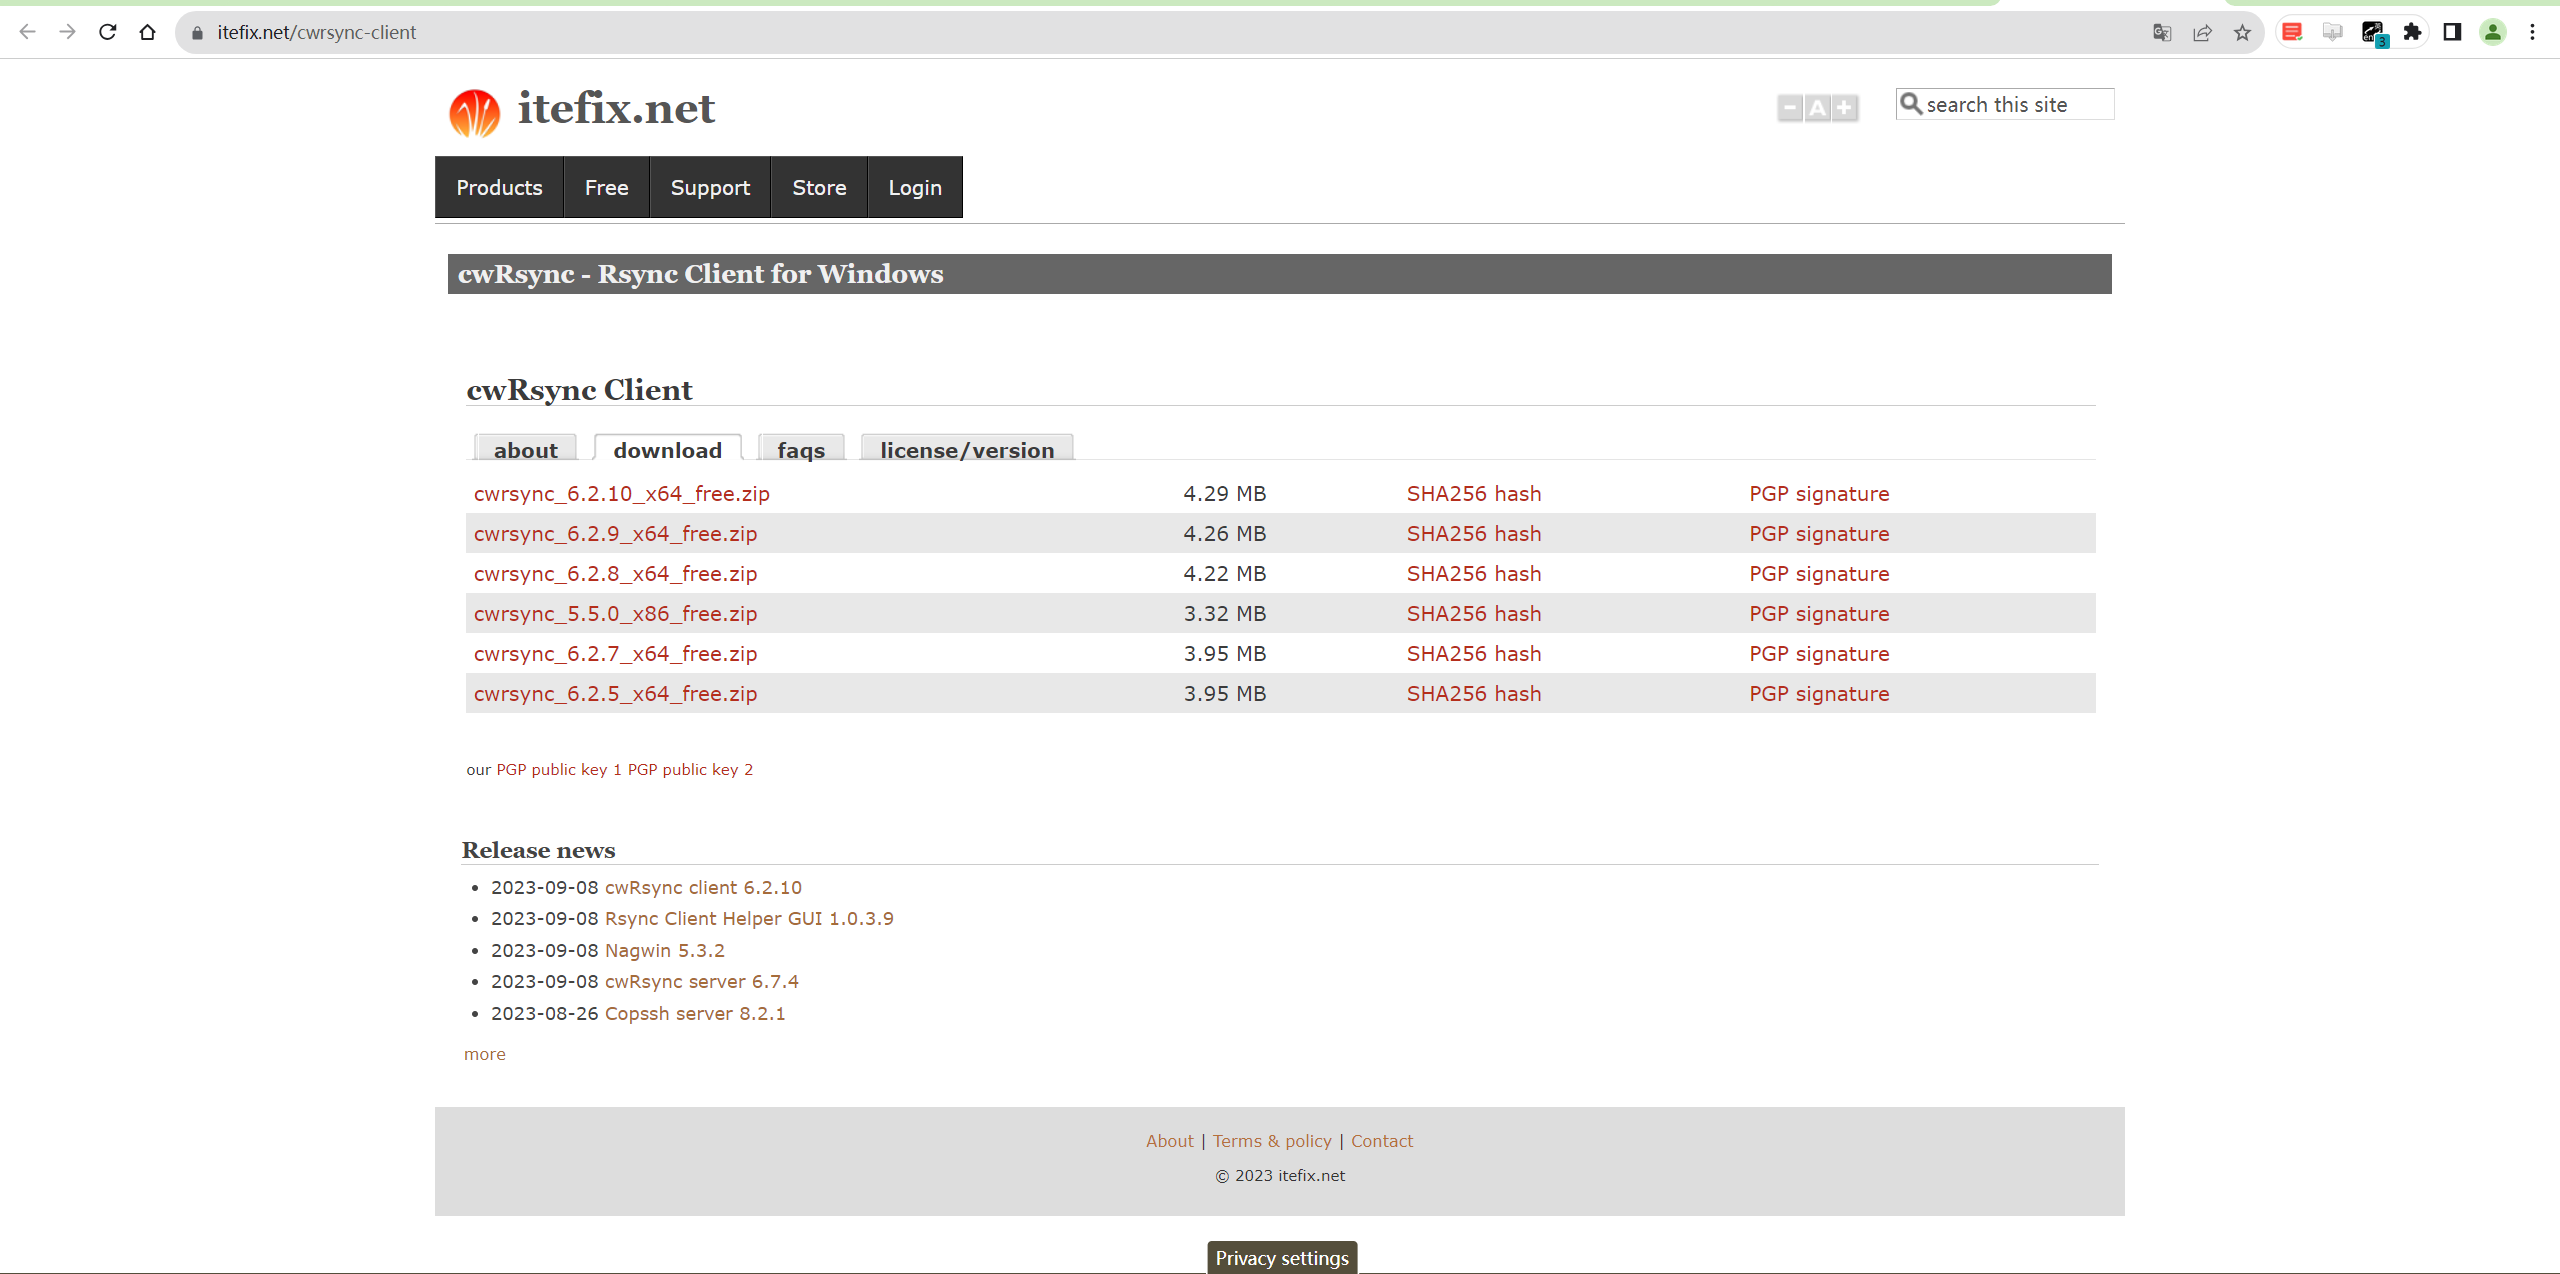
Task: Click the translate page icon
Action: tap(2162, 33)
